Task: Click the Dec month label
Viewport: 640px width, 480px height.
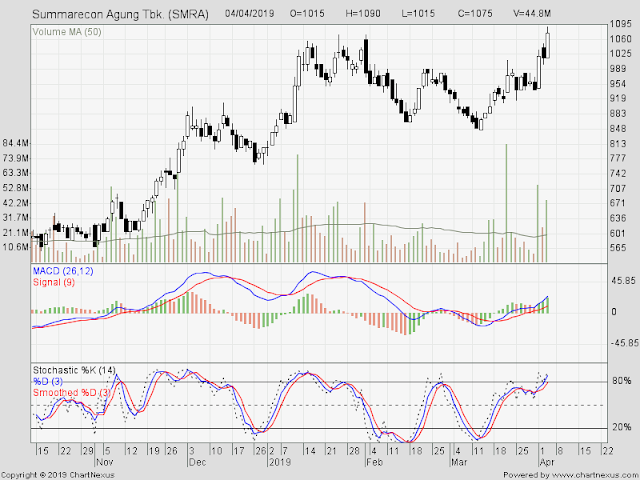Action: [198, 462]
